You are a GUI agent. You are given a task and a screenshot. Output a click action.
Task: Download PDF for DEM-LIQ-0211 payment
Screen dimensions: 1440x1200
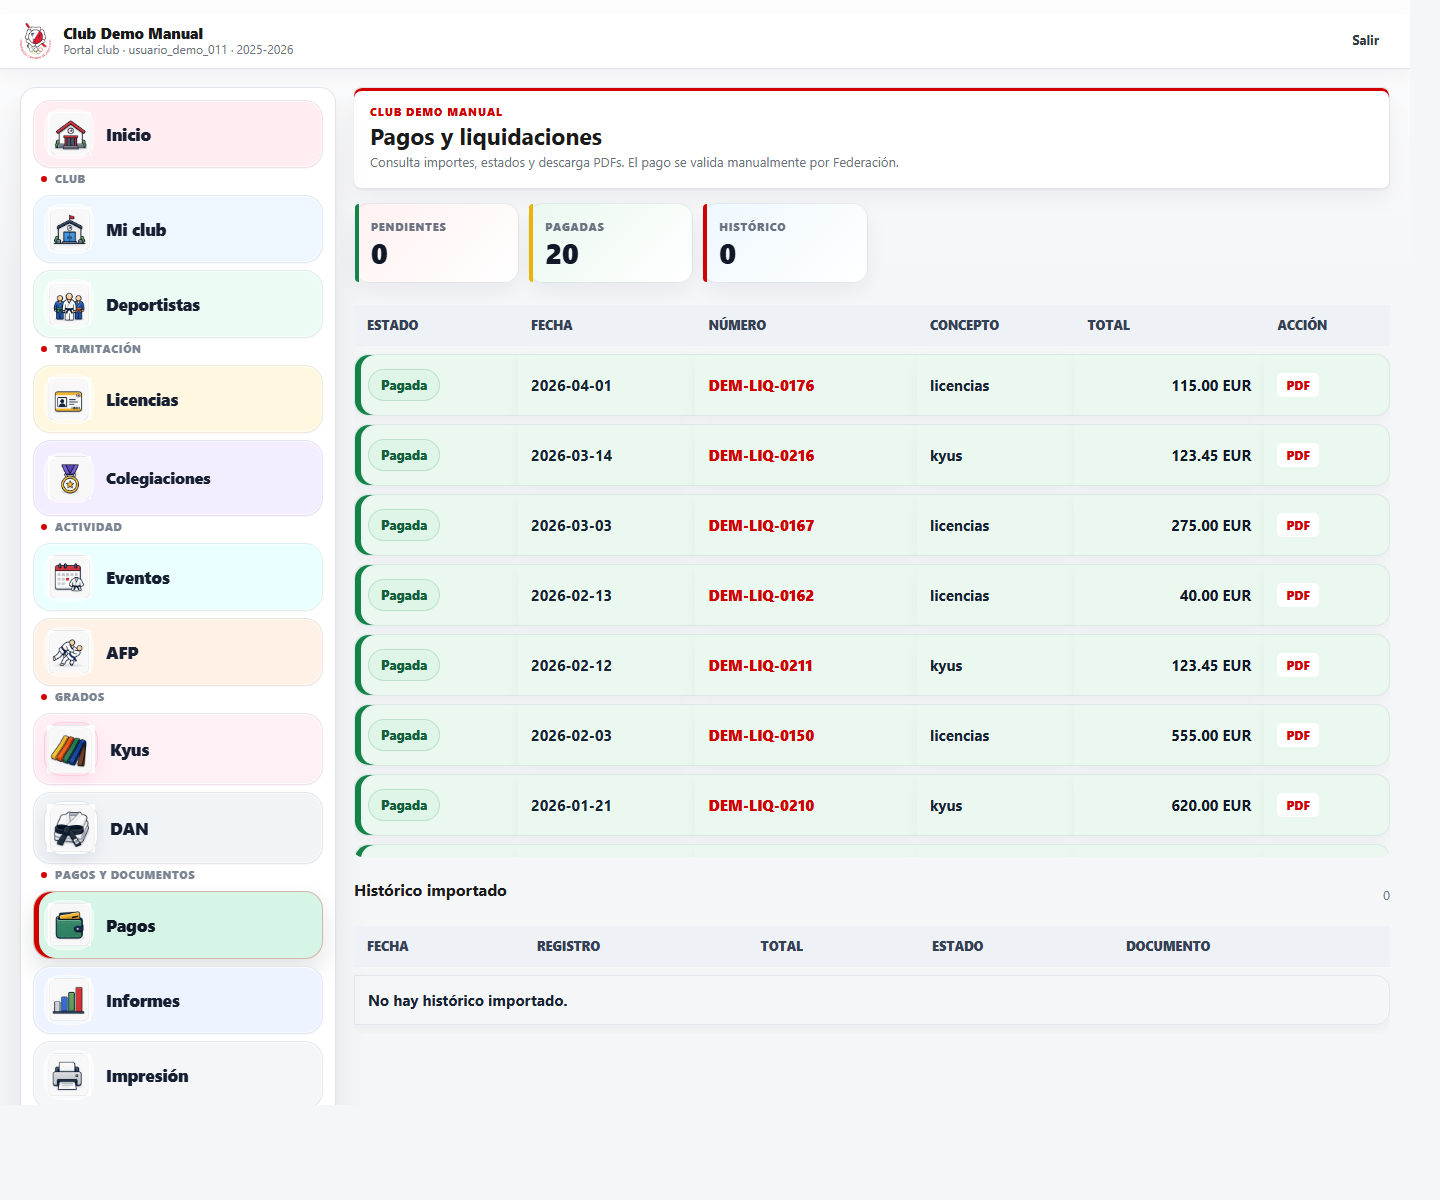(x=1298, y=665)
